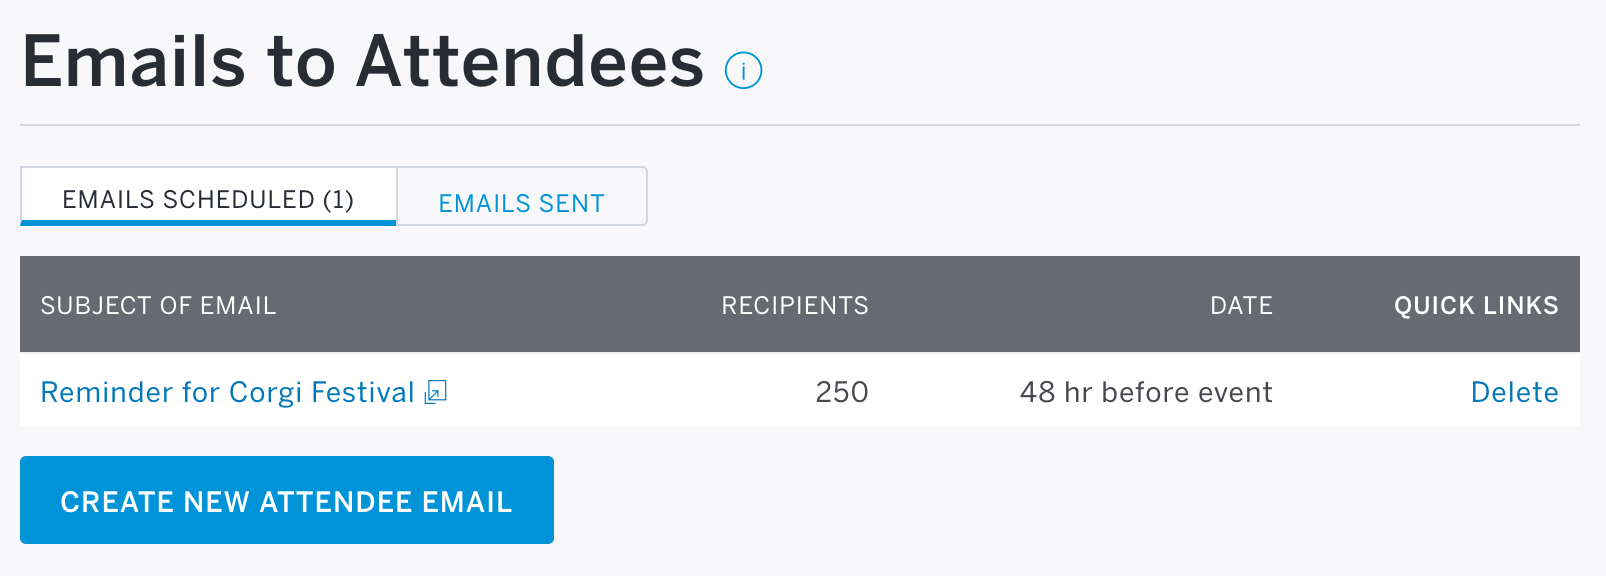Screen dimensions: 1606x576
Task: Select the Date column header
Action: click(x=1241, y=305)
